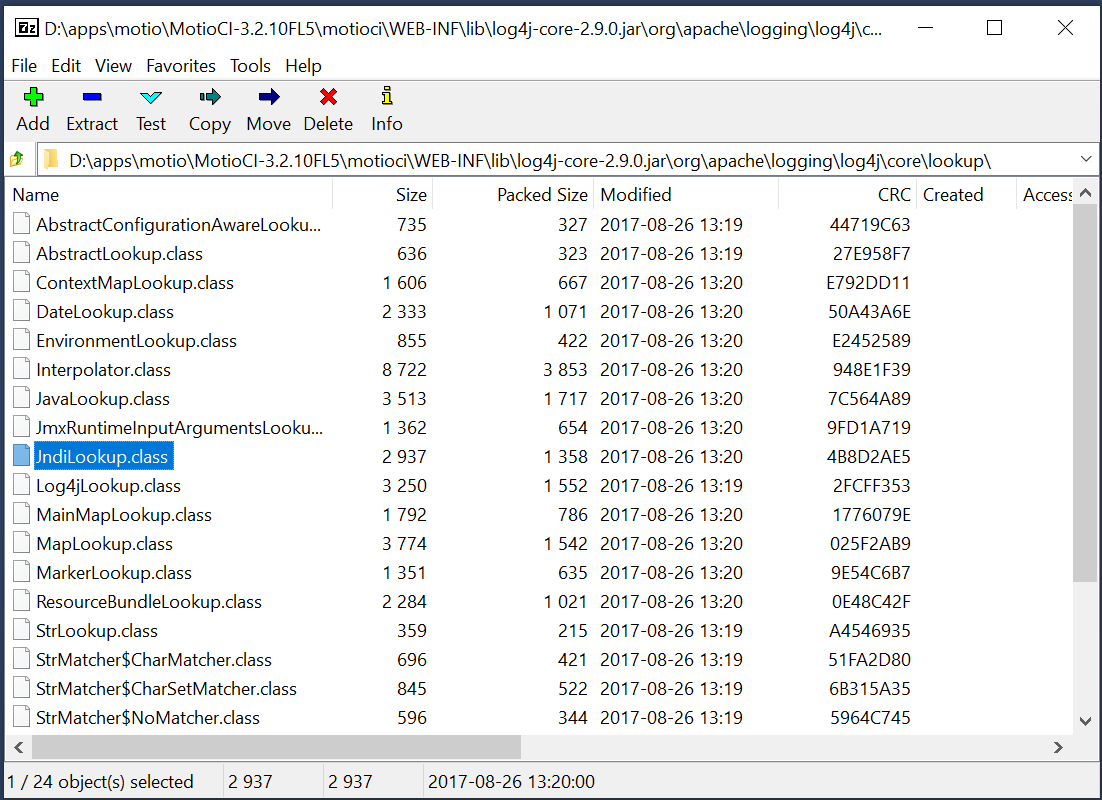This screenshot has width=1102, height=800.
Task: Click file icon of StrLookup.class
Action: (22, 630)
